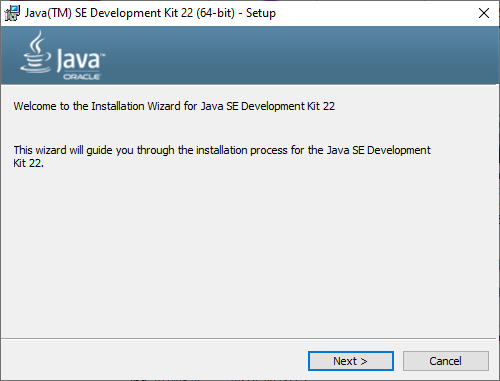Click the empty blue header banner area
The height and width of the screenshot is (381, 500).
pyautogui.click(x=300, y=55)
